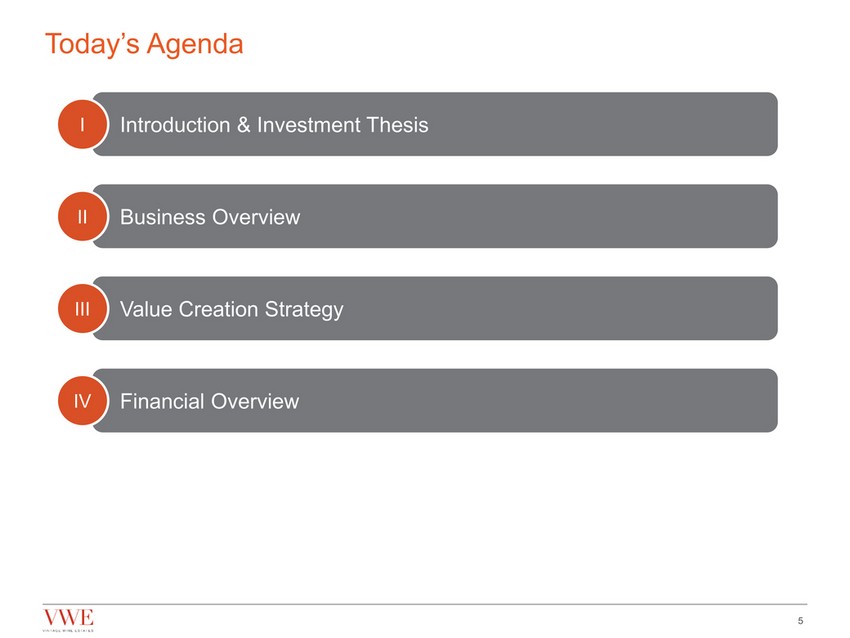Screen dimensions: 850x638
Task: Select the orange circle numbered III
Action: (x=83, y=309)
